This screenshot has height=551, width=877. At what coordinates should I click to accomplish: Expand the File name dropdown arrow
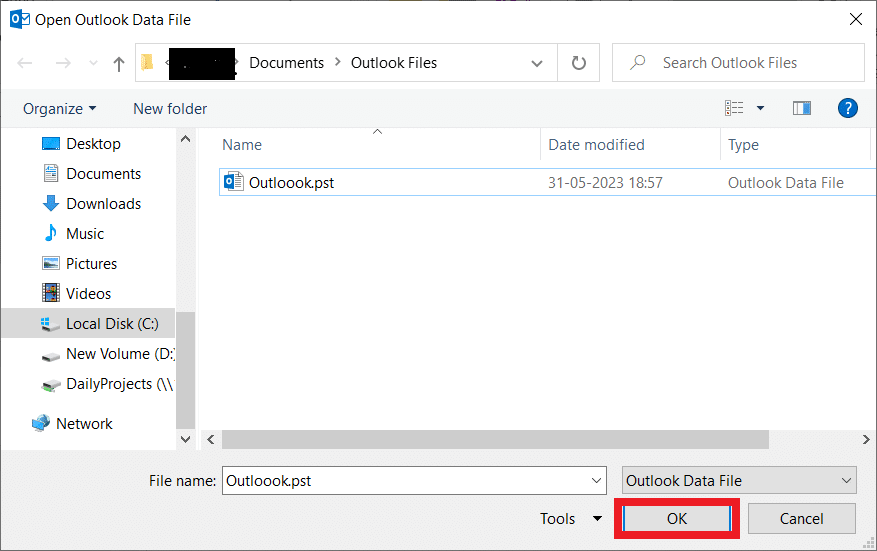click(596, 481)
